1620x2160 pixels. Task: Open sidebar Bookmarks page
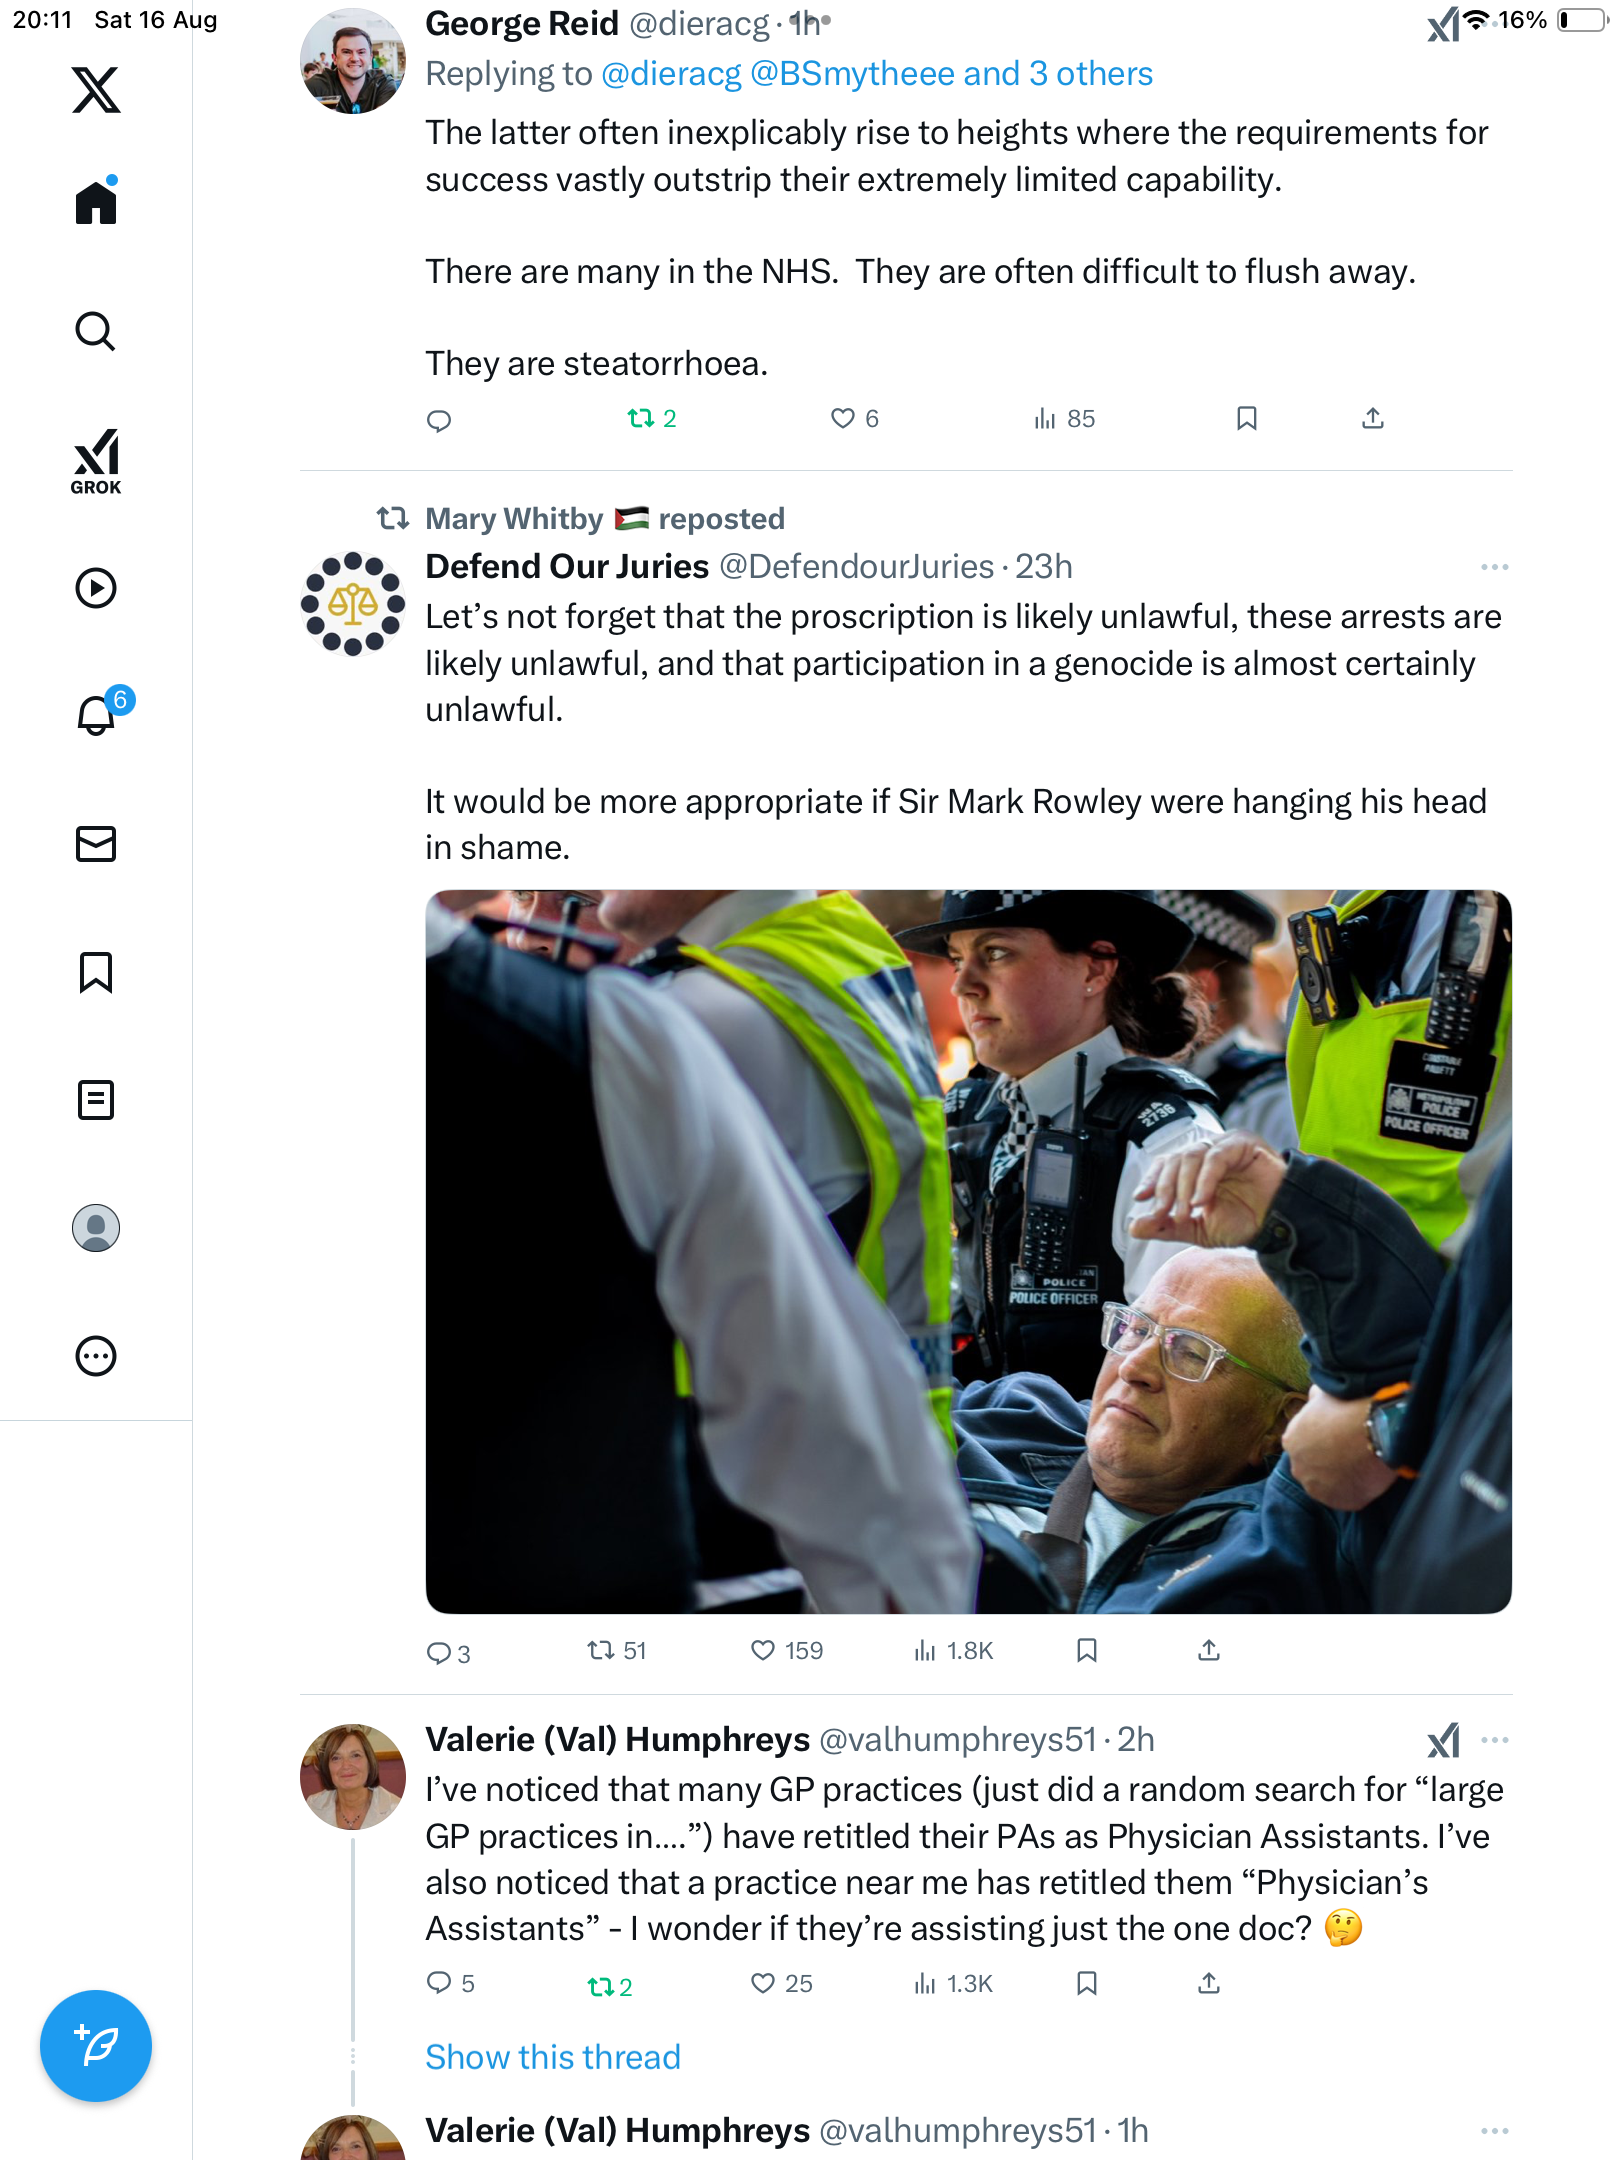(x=96, y=972)
